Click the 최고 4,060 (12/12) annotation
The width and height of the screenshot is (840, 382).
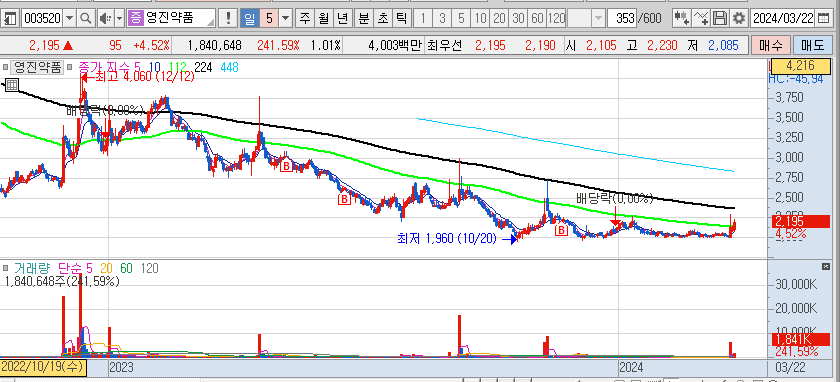pyautogui.click(x=144, y=77)
